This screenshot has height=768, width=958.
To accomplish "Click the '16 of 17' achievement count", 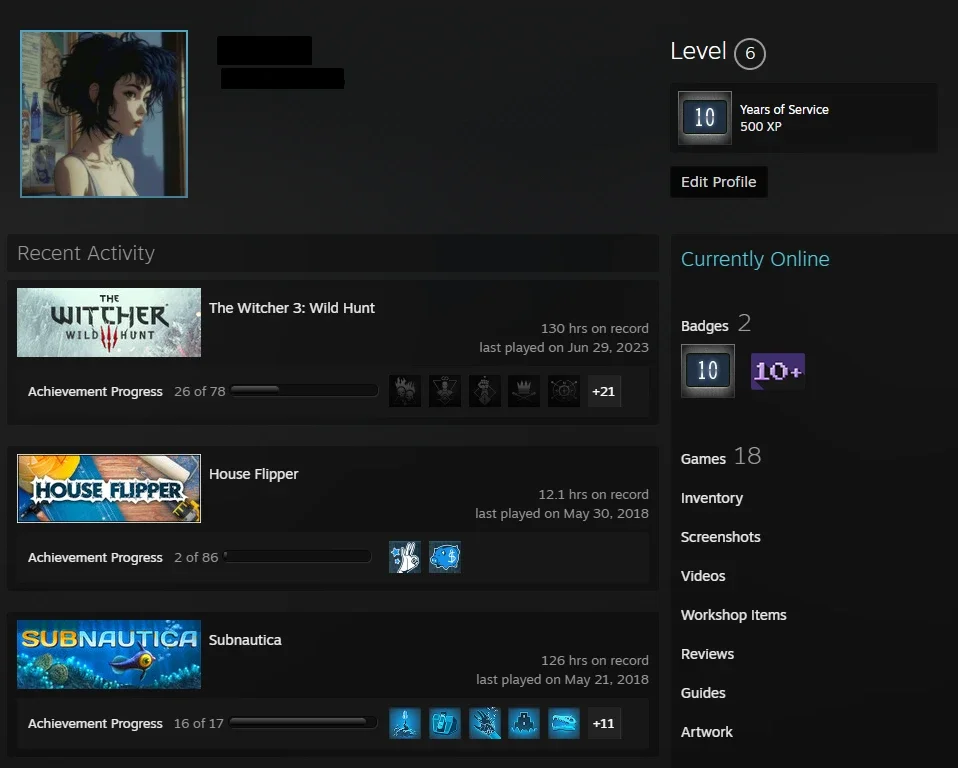I will [199, 724].
